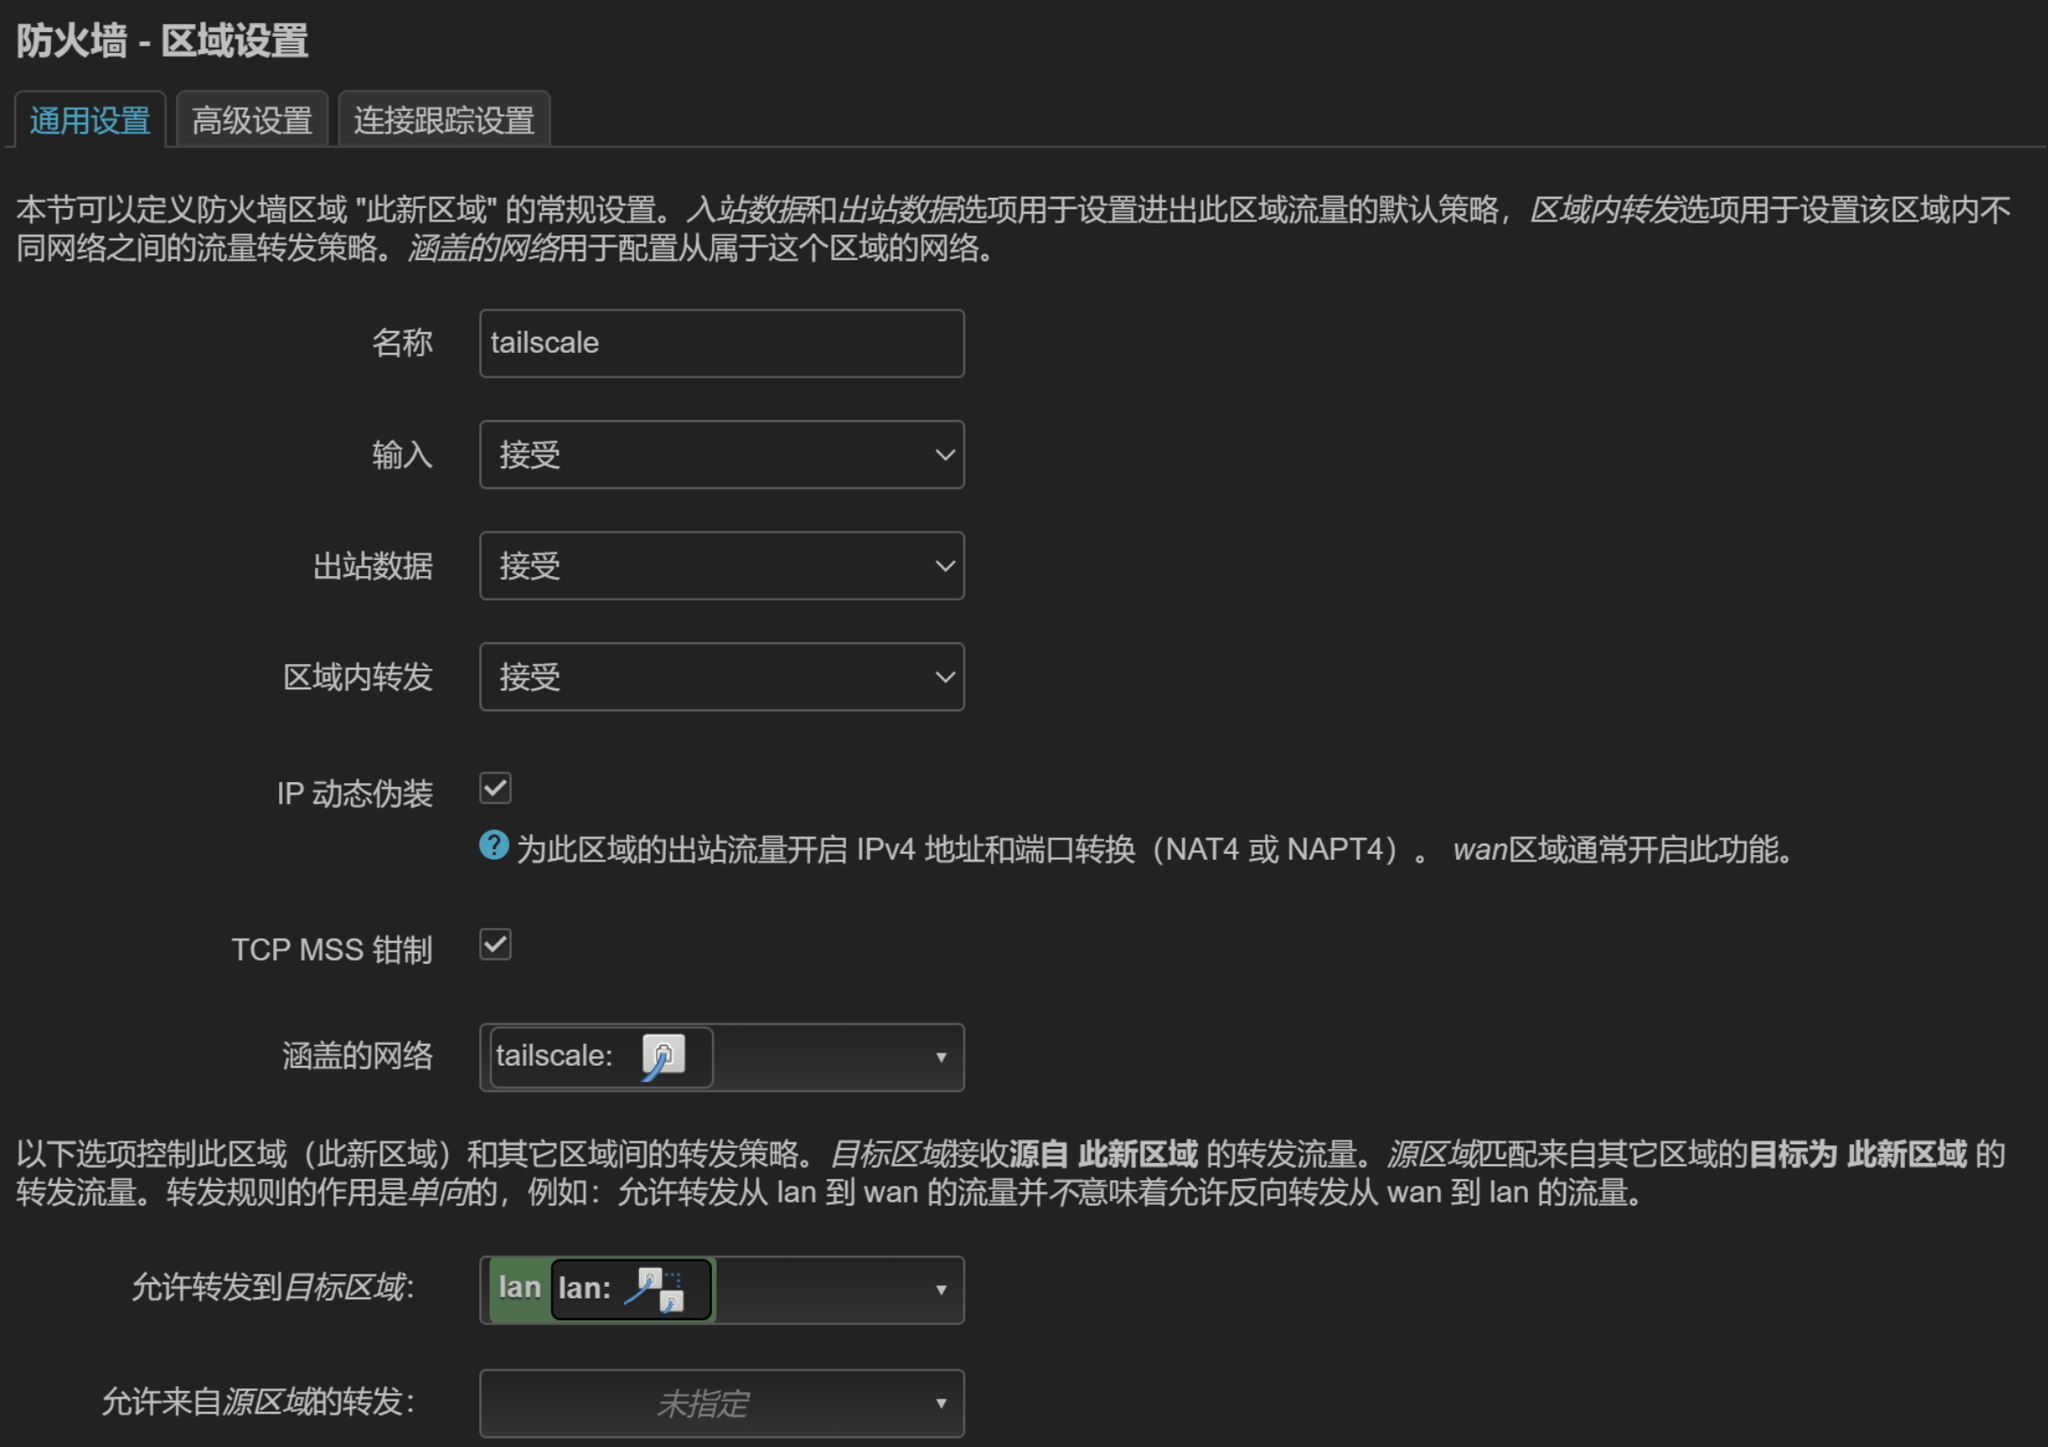2048x1447 pixels.
Task: Toggle the IP 动态伪装 checkbox
Action: [495, 788]
